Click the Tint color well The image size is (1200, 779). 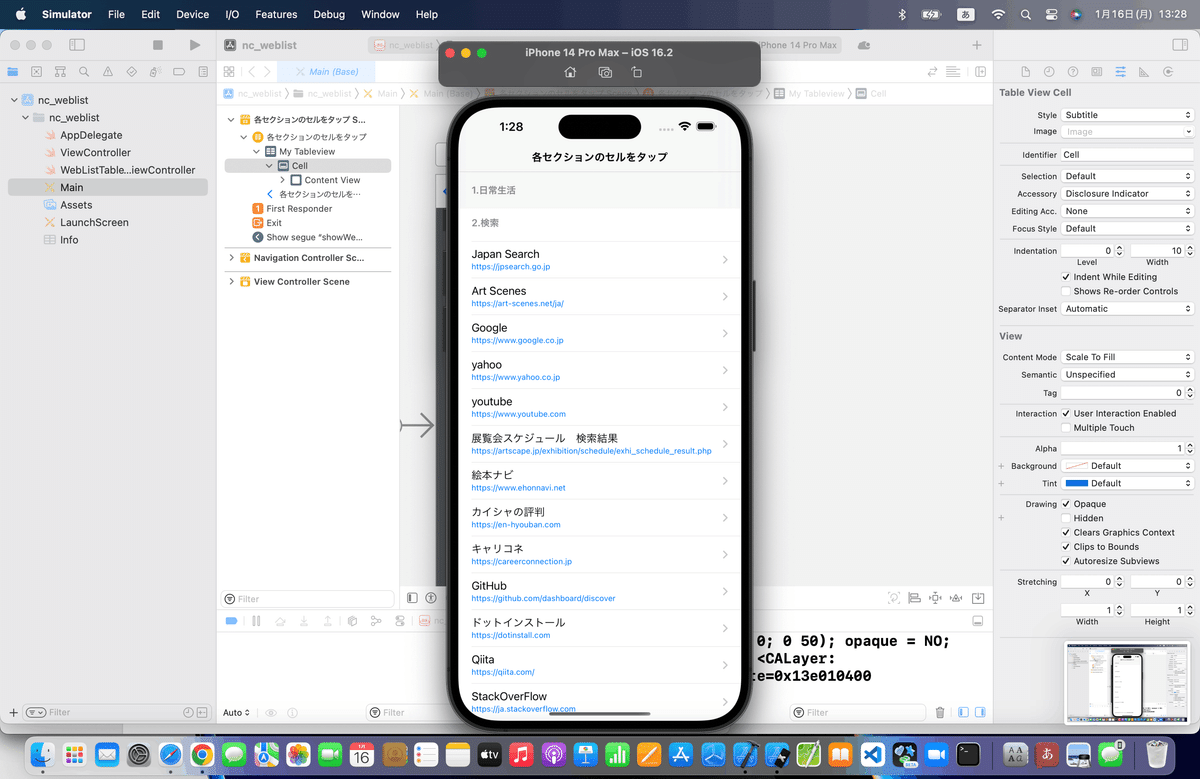click(1076, 483)
